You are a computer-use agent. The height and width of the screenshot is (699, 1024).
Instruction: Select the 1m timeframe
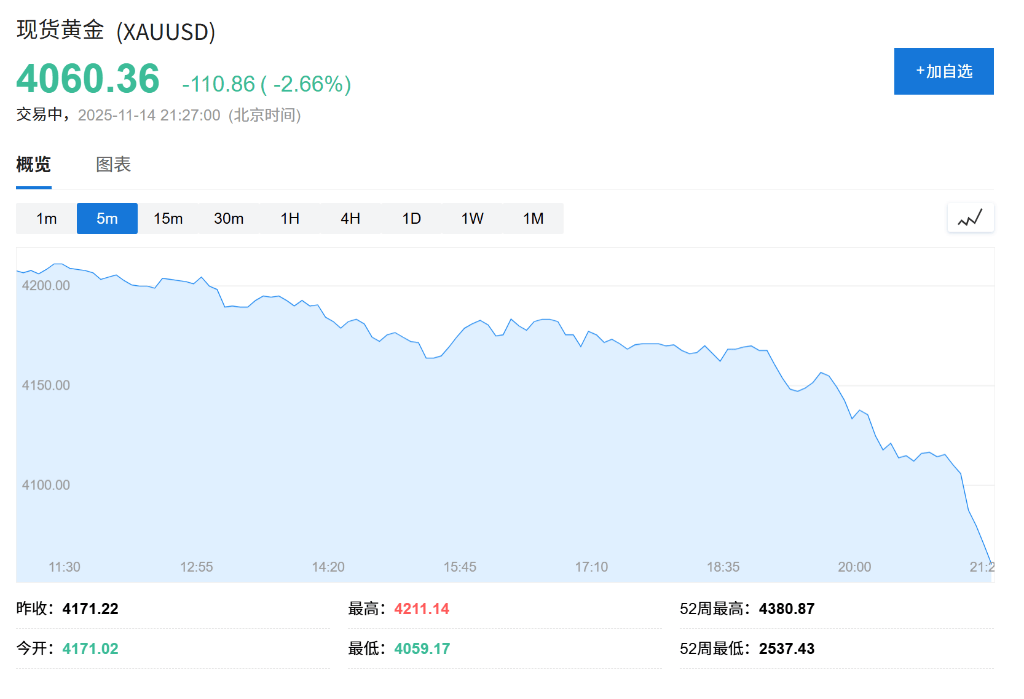[x=47, y=218]
